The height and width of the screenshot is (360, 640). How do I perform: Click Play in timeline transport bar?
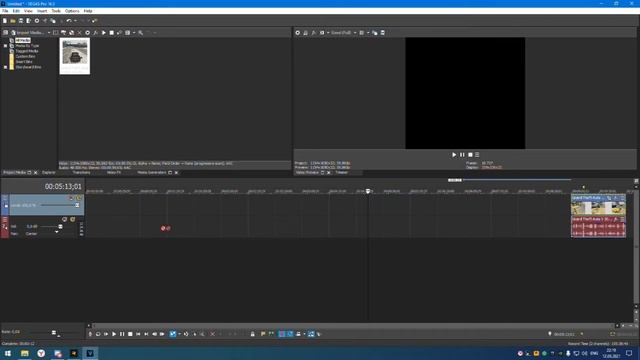click(114, 334)
